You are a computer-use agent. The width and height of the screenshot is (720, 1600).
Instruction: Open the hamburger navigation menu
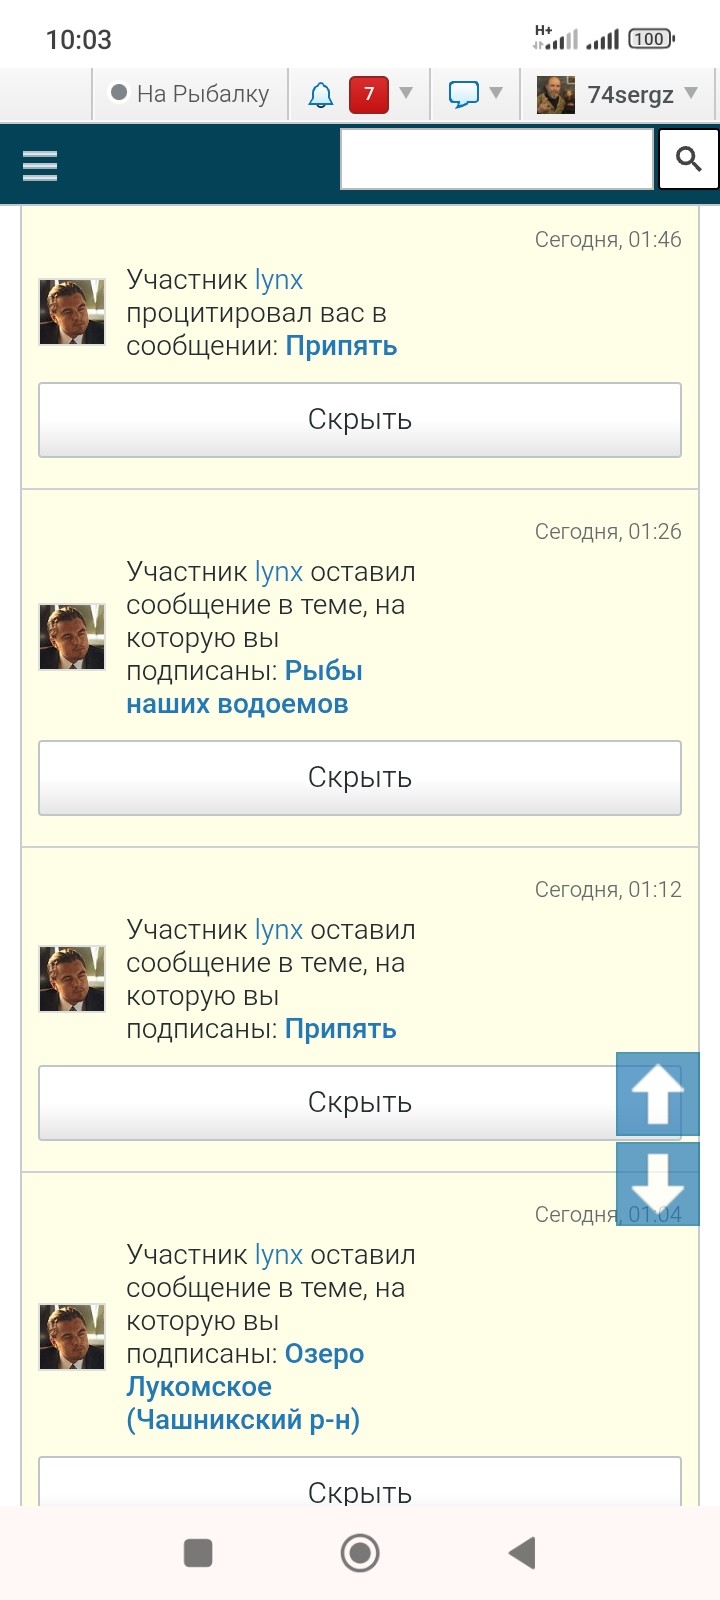[x=40, y=165]
